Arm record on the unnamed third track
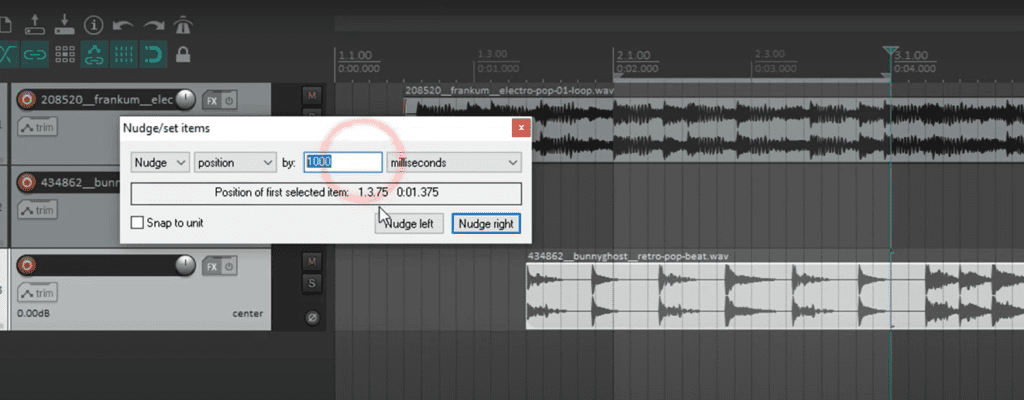1024x400 pixels. (27, 265)
